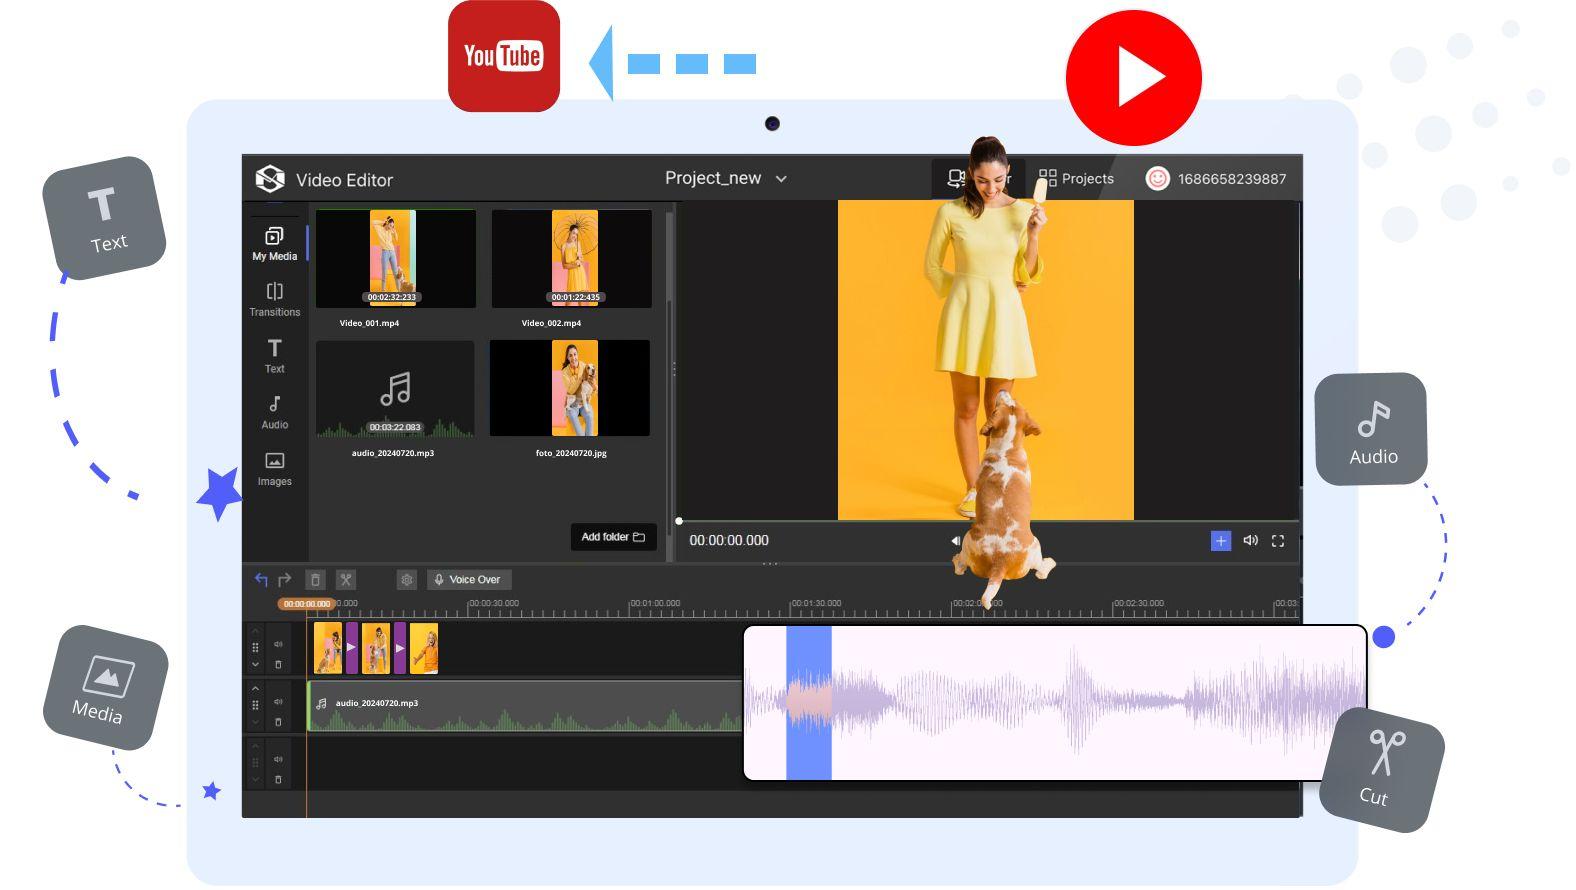The image size is (1576, 890).
Task: Click the orange playhead time marker
Action: [306, 604]
